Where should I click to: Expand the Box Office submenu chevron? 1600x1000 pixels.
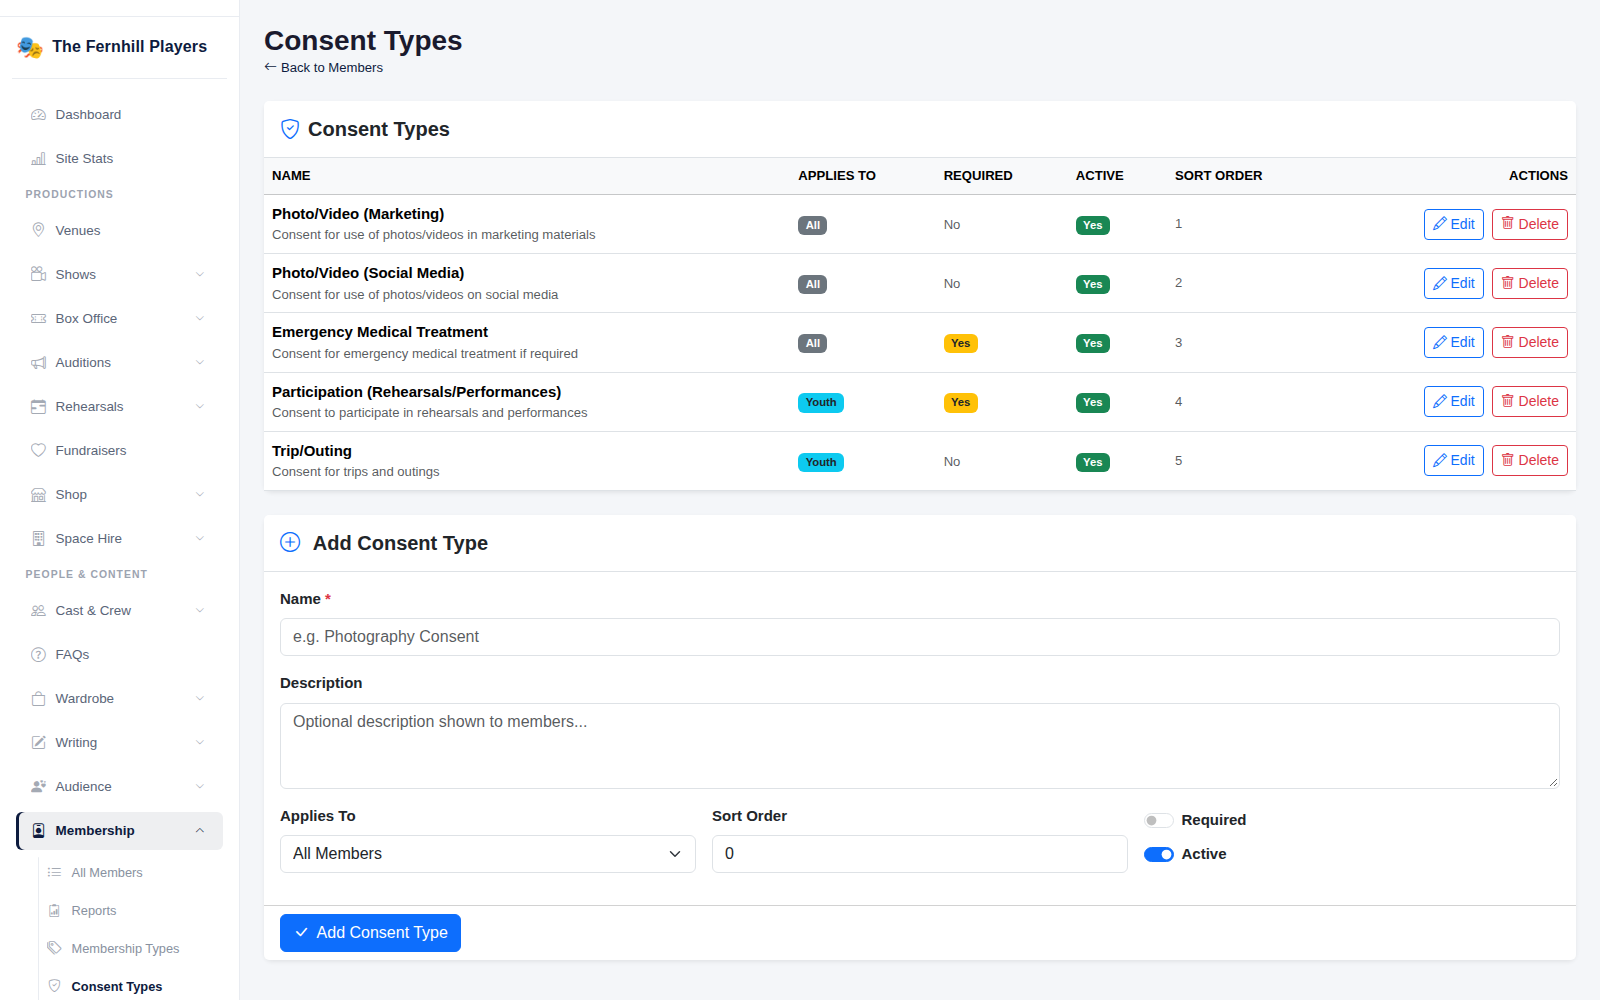pyautogui.click(x=200, y=319)
